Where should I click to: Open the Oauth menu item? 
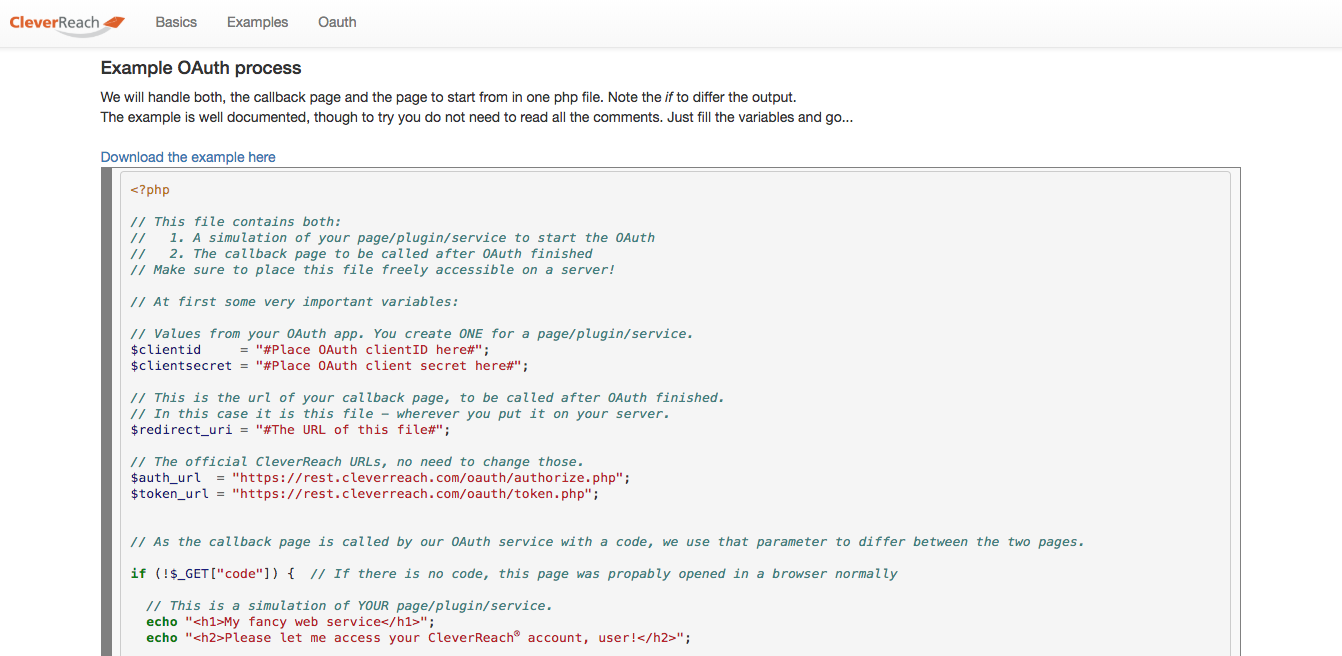(337, 22)
